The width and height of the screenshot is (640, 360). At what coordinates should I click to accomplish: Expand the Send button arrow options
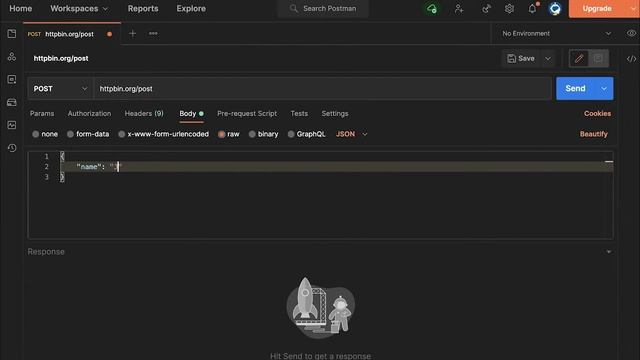pos(604,89)
